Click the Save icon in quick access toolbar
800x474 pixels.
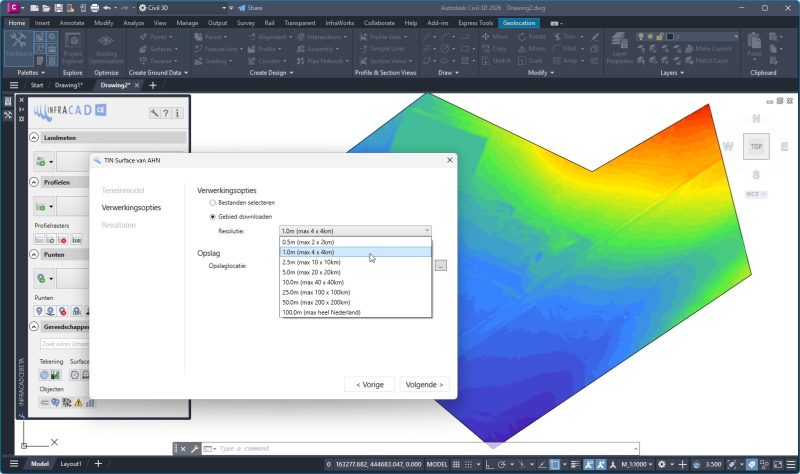coord(59,8)
